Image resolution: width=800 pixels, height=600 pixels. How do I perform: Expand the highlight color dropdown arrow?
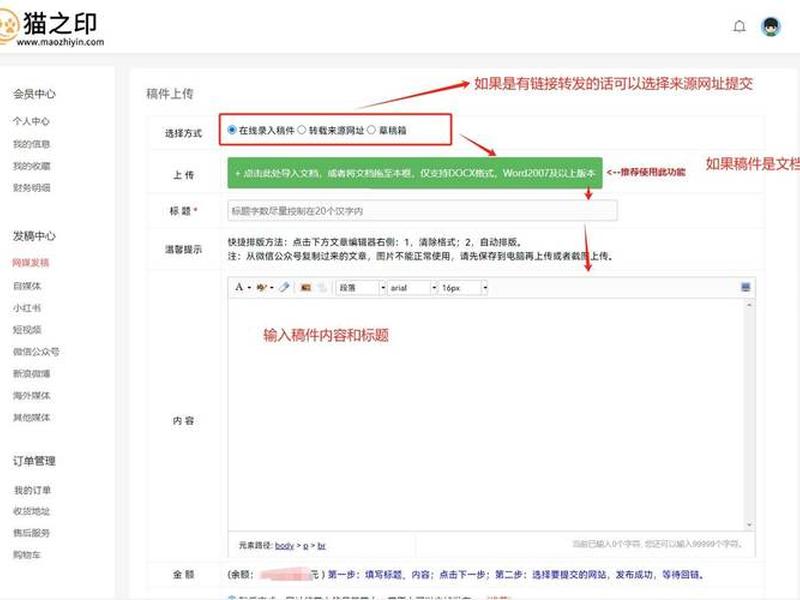tap(272, 288)
